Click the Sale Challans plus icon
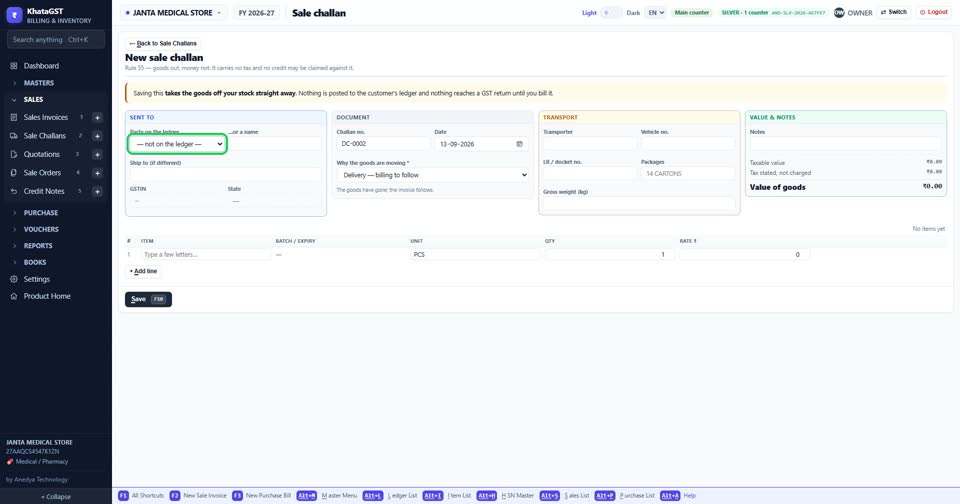The image size is (960, 504). (97, 136)
